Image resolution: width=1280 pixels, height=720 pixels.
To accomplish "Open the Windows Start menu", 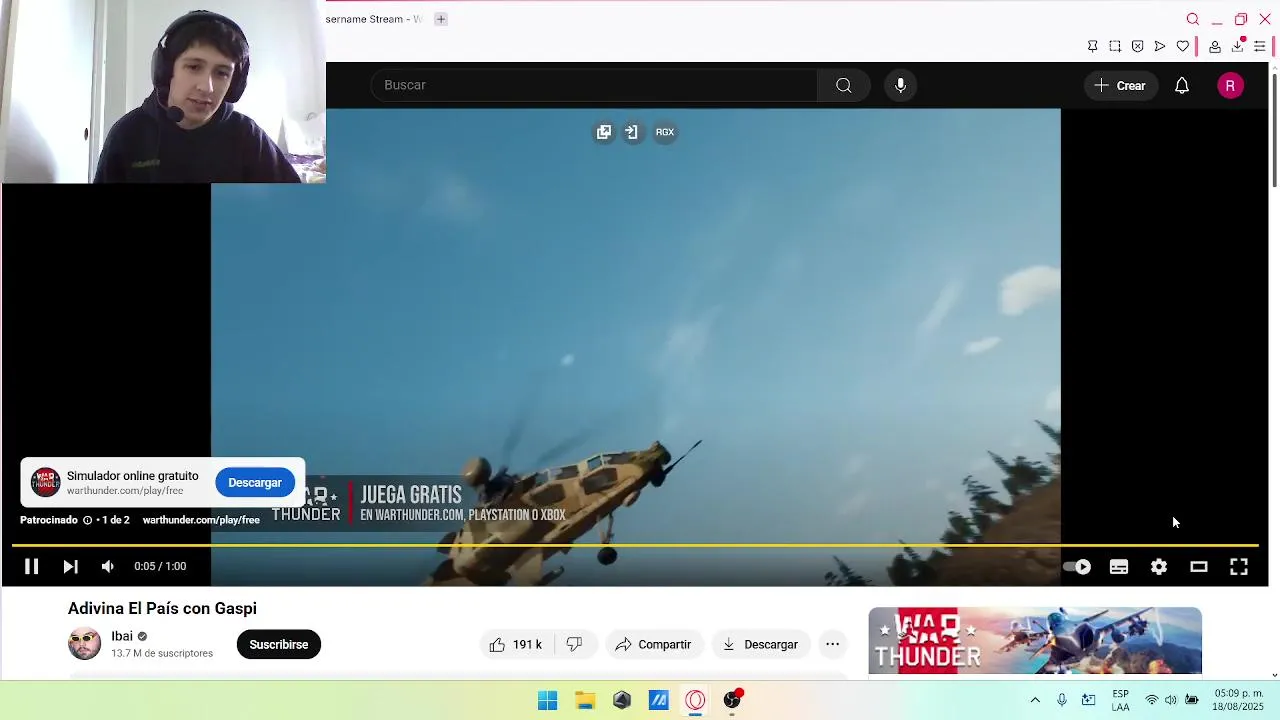I will tap(547, 700).
